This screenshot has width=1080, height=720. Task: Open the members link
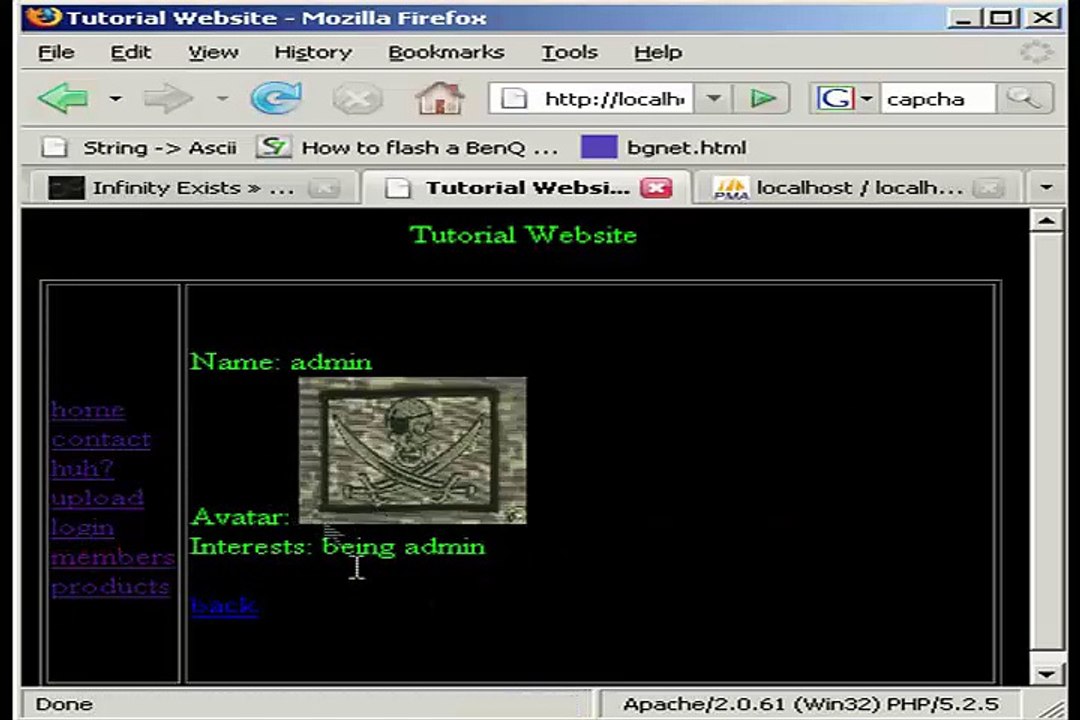coord(113,557)
